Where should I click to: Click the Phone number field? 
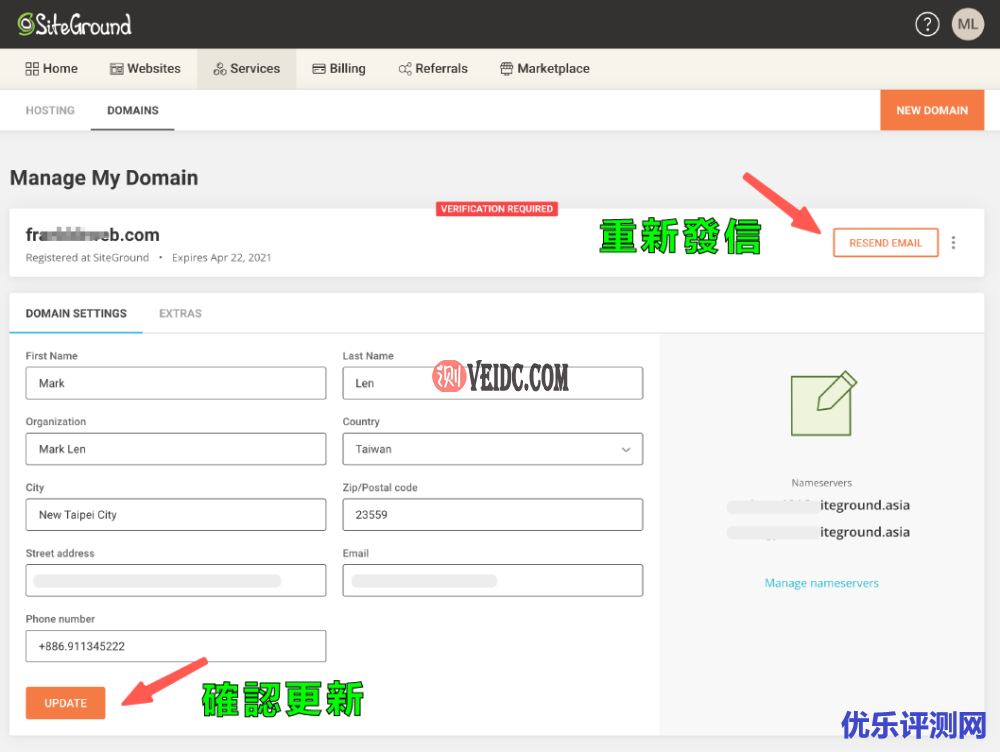point(175,645)
